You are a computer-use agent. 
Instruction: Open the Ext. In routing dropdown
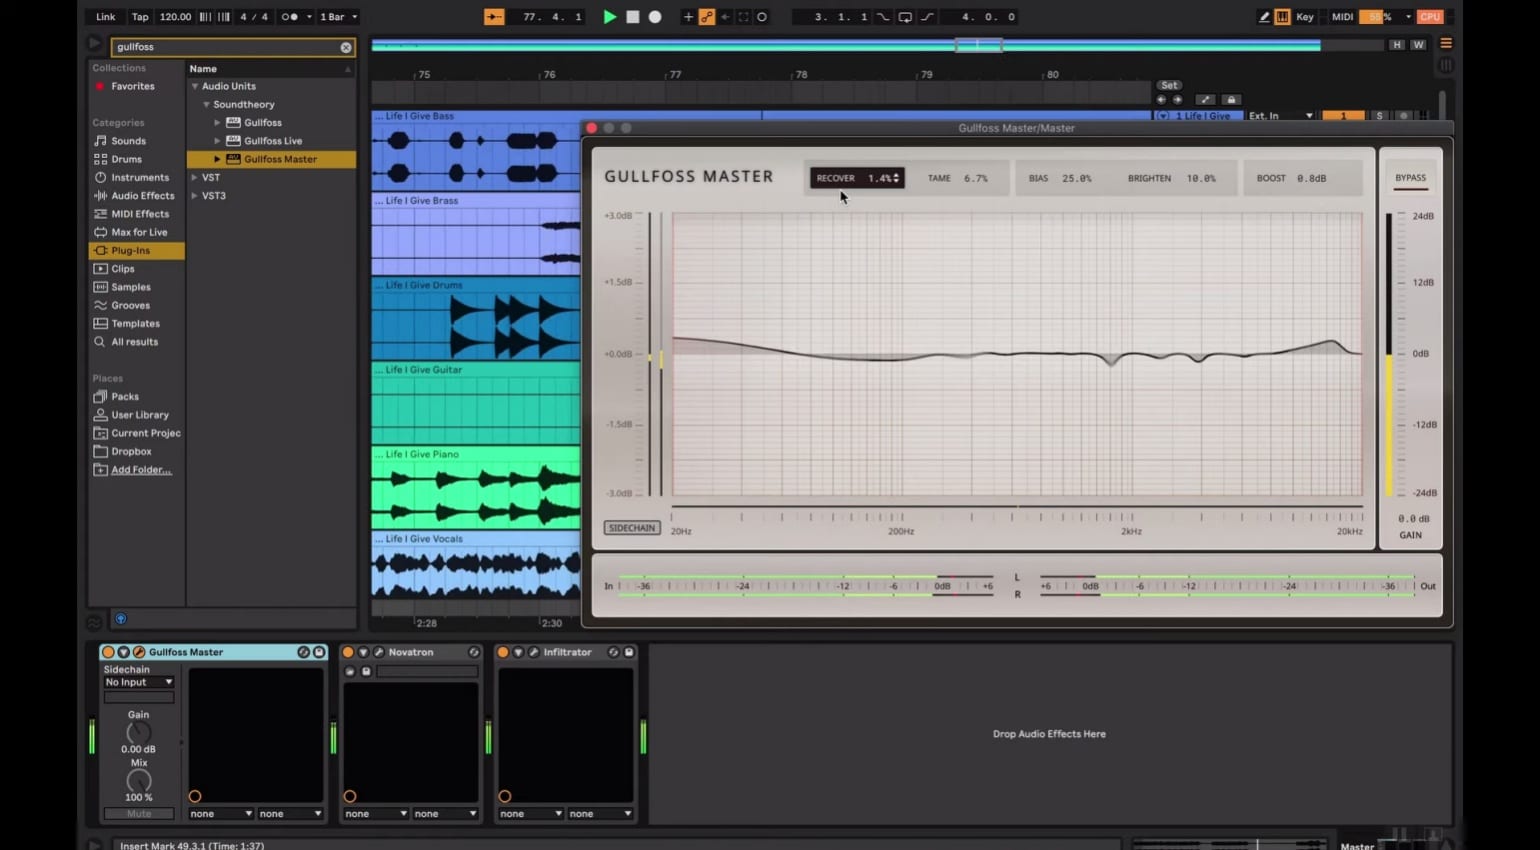pyautogui.click(x=1280, y=115)
